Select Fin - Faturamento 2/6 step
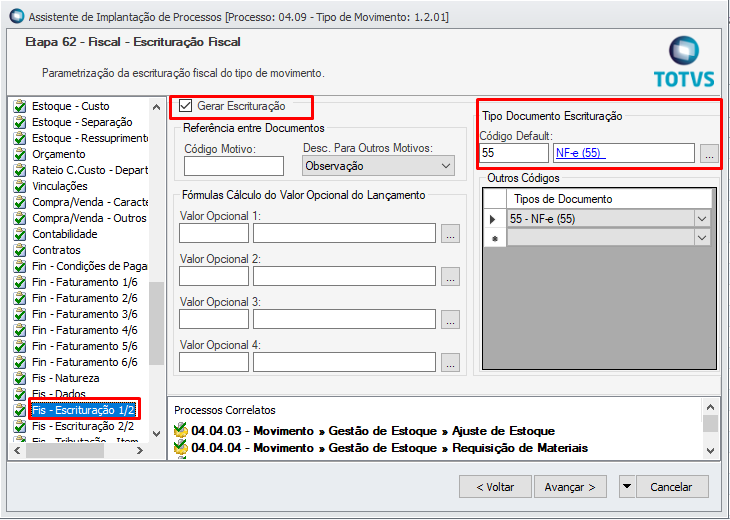Image resolution: width=730 pixels, height=520 pixels. tap(85, 298)
